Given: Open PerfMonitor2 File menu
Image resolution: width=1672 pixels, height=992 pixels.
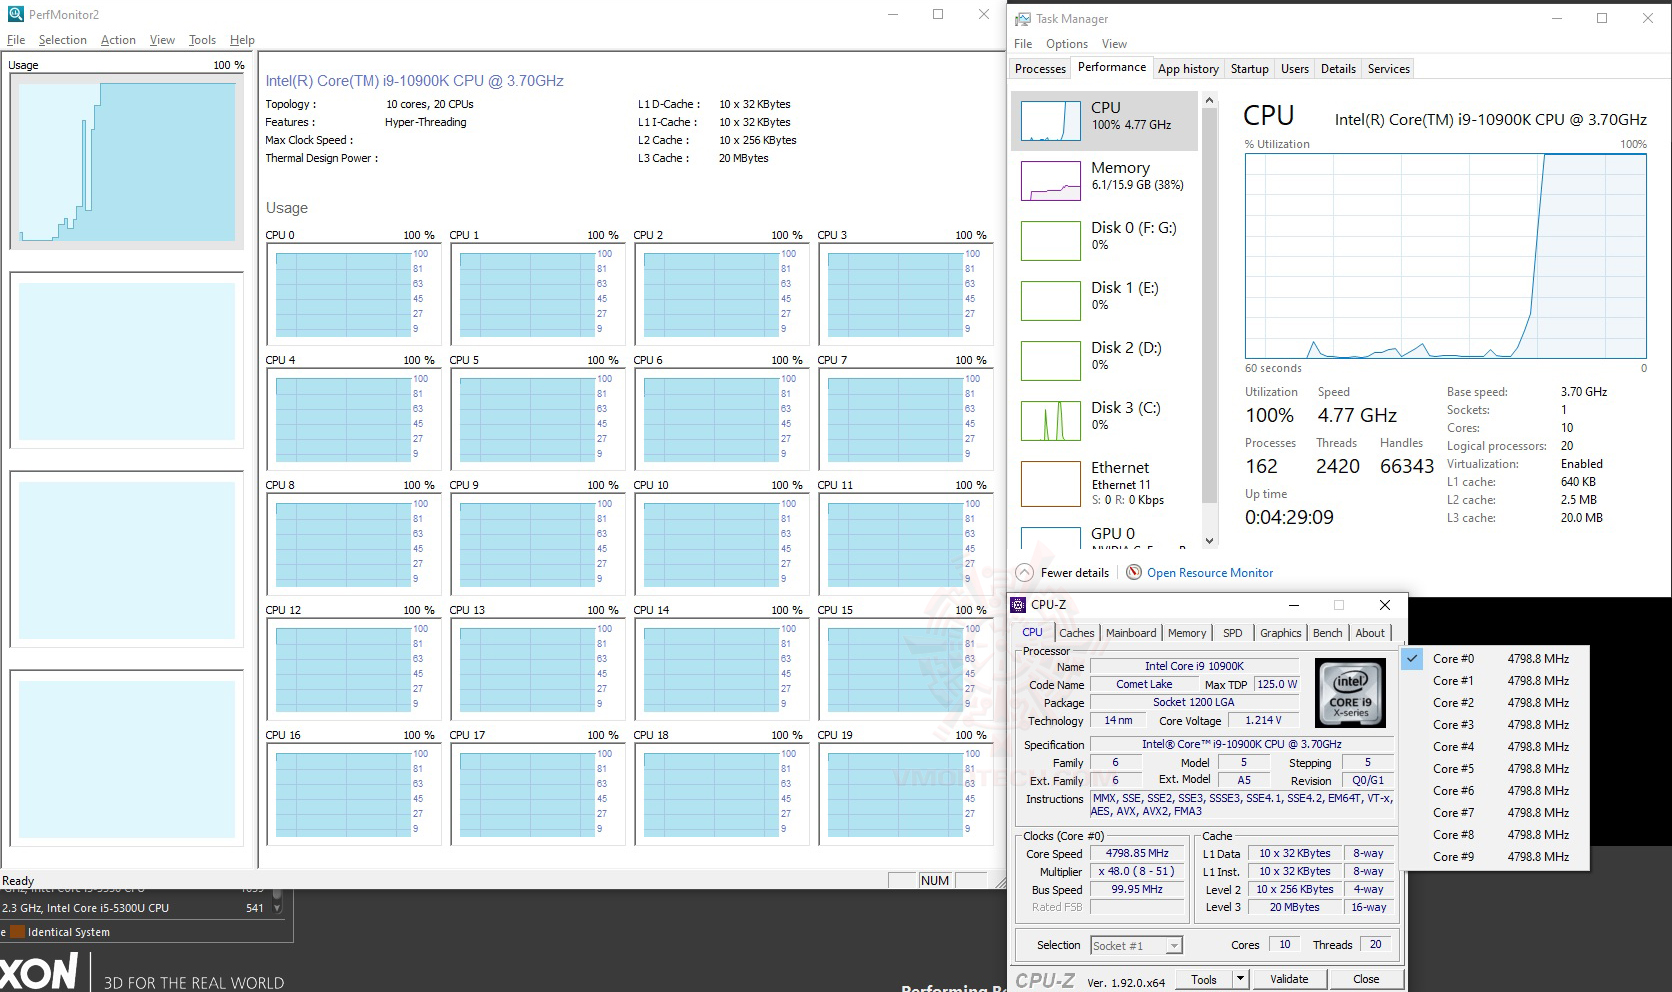Looking at the screenshot, I should 16,40.
